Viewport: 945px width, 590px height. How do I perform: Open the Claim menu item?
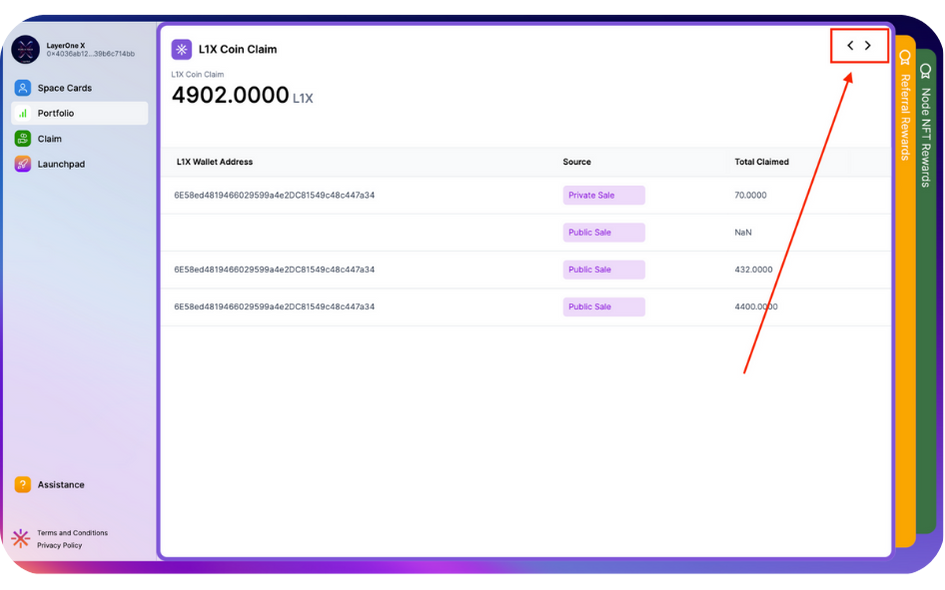click(80, 139)
